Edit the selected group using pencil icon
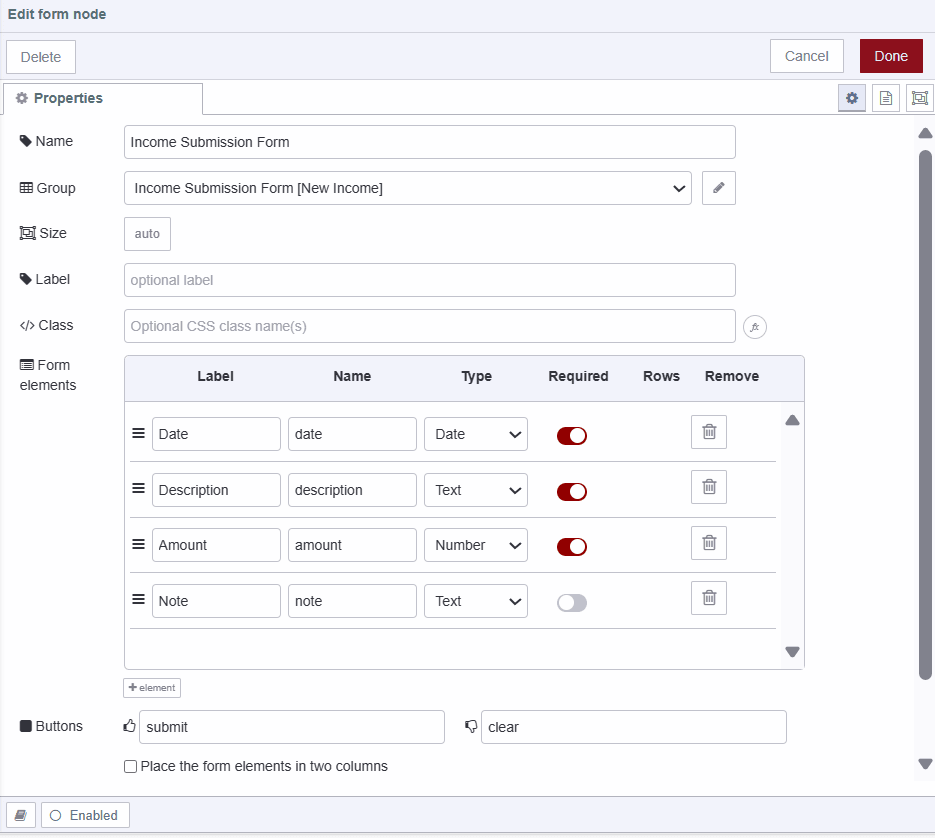935x838 pixels. tap(718, 188)
